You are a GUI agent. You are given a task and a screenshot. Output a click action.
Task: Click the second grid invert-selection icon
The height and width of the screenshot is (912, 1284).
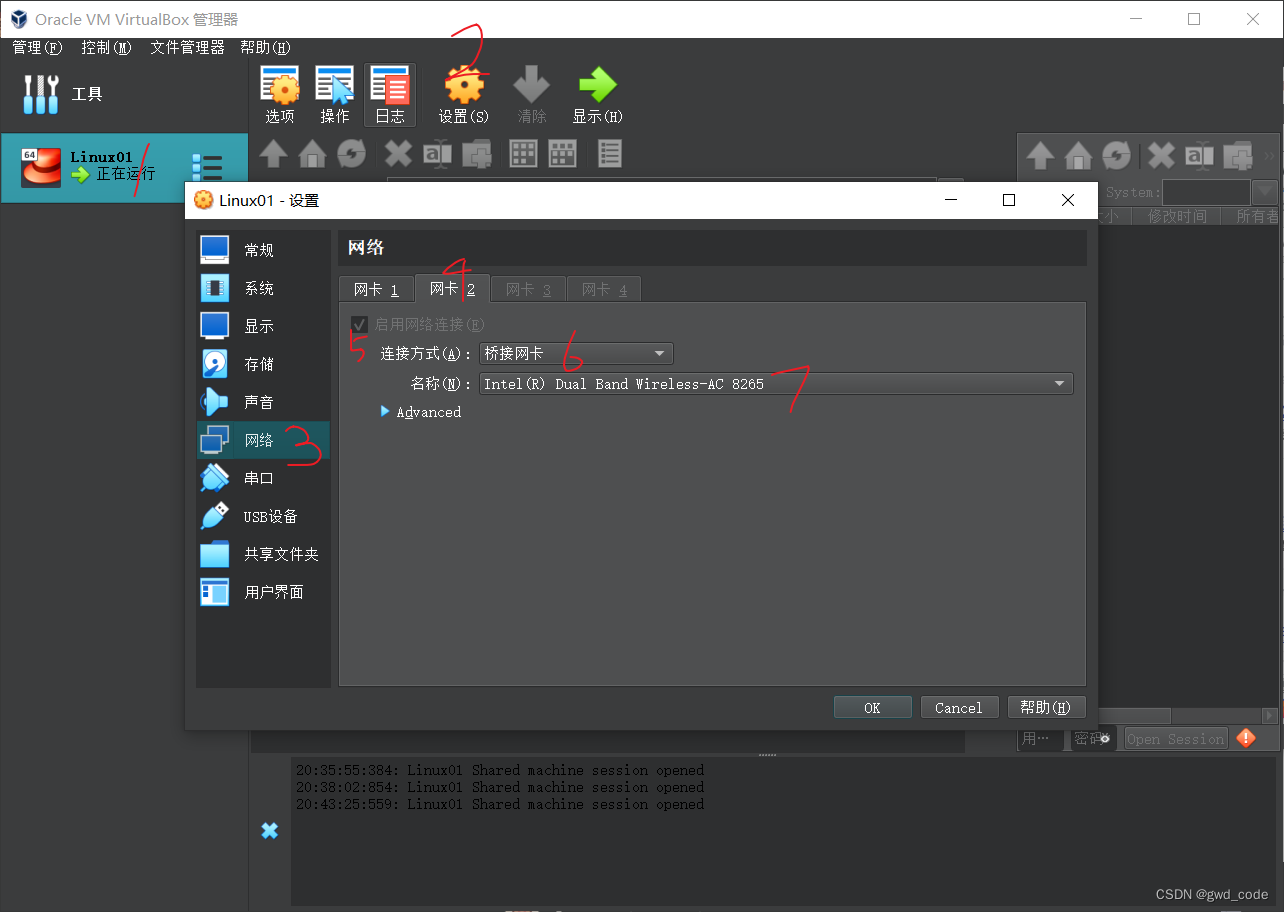pos(562,153)
